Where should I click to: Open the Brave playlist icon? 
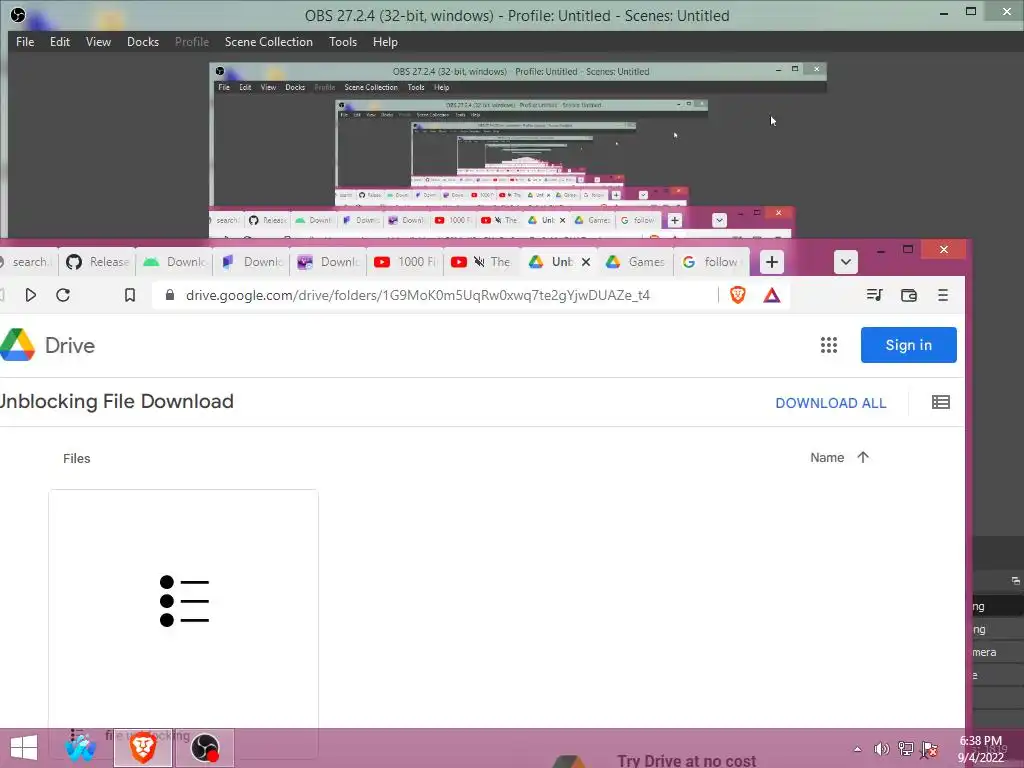874,295
